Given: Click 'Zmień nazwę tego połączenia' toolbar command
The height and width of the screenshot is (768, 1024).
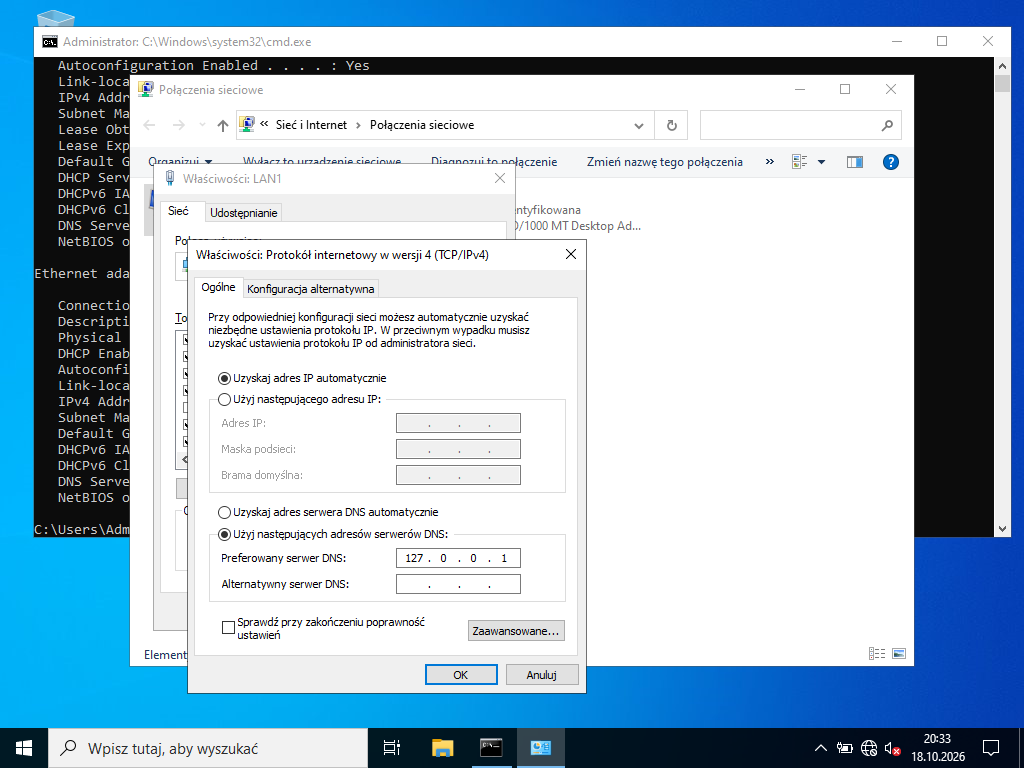Looking at the screenshot, I should click(x=665, y=162).
